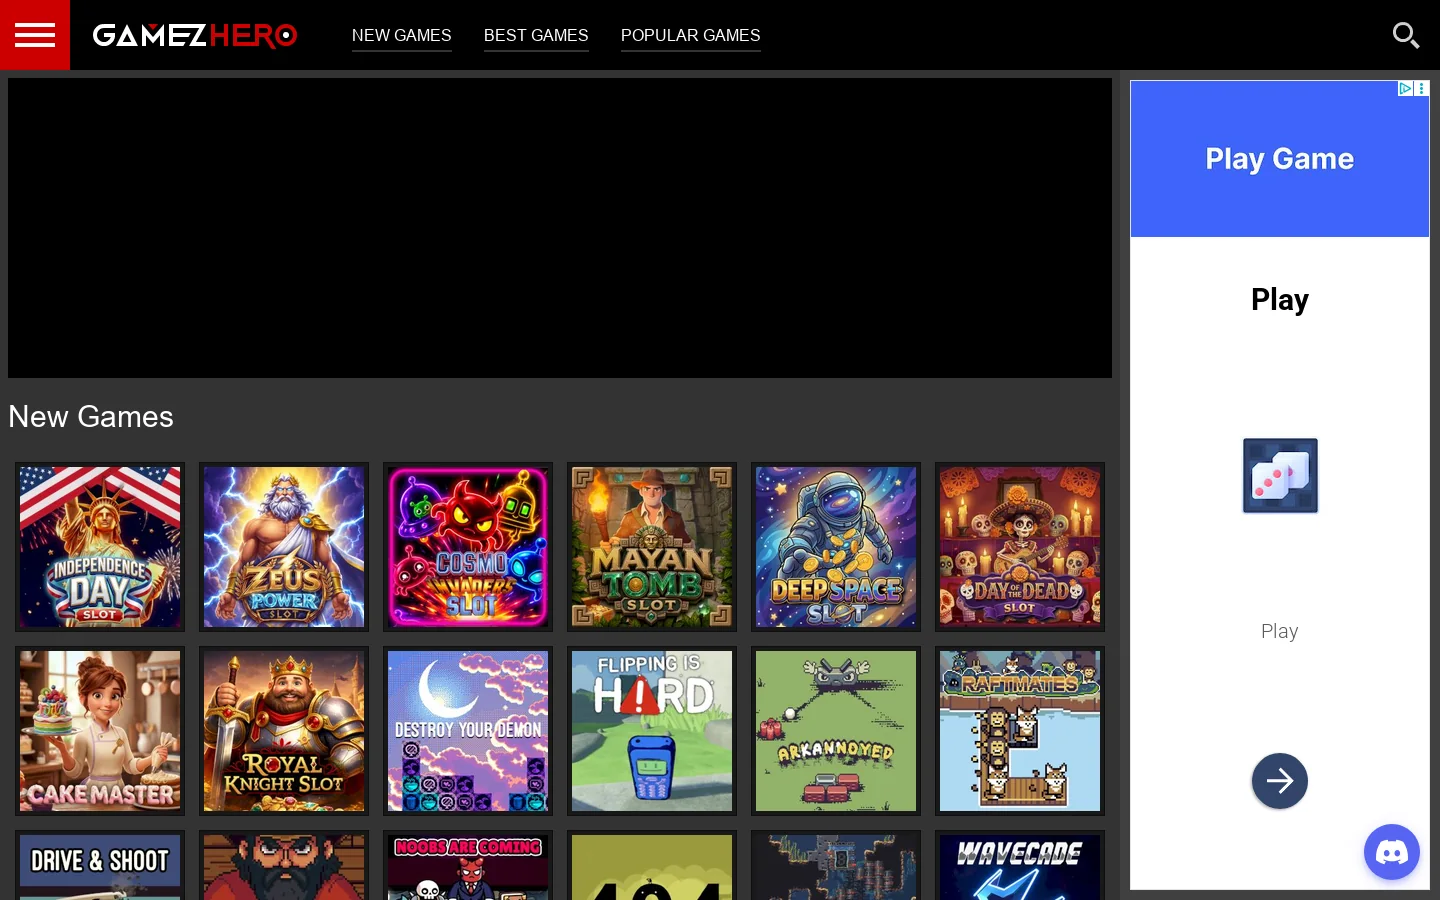Open Cosmo Invaders Slot game
1440x900 pixels.
pos(468,547)
